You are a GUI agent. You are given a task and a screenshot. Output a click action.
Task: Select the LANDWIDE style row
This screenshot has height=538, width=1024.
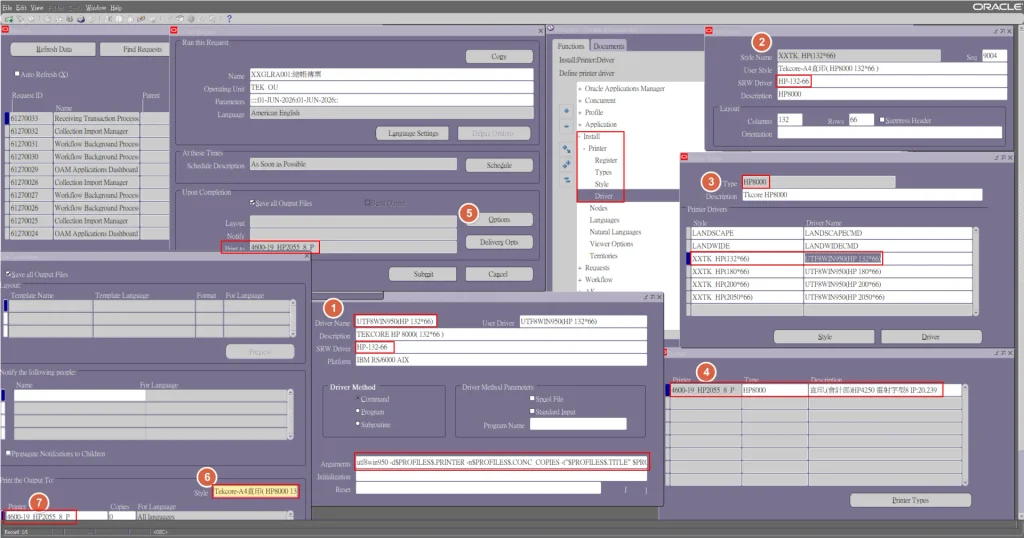point(831,245)
